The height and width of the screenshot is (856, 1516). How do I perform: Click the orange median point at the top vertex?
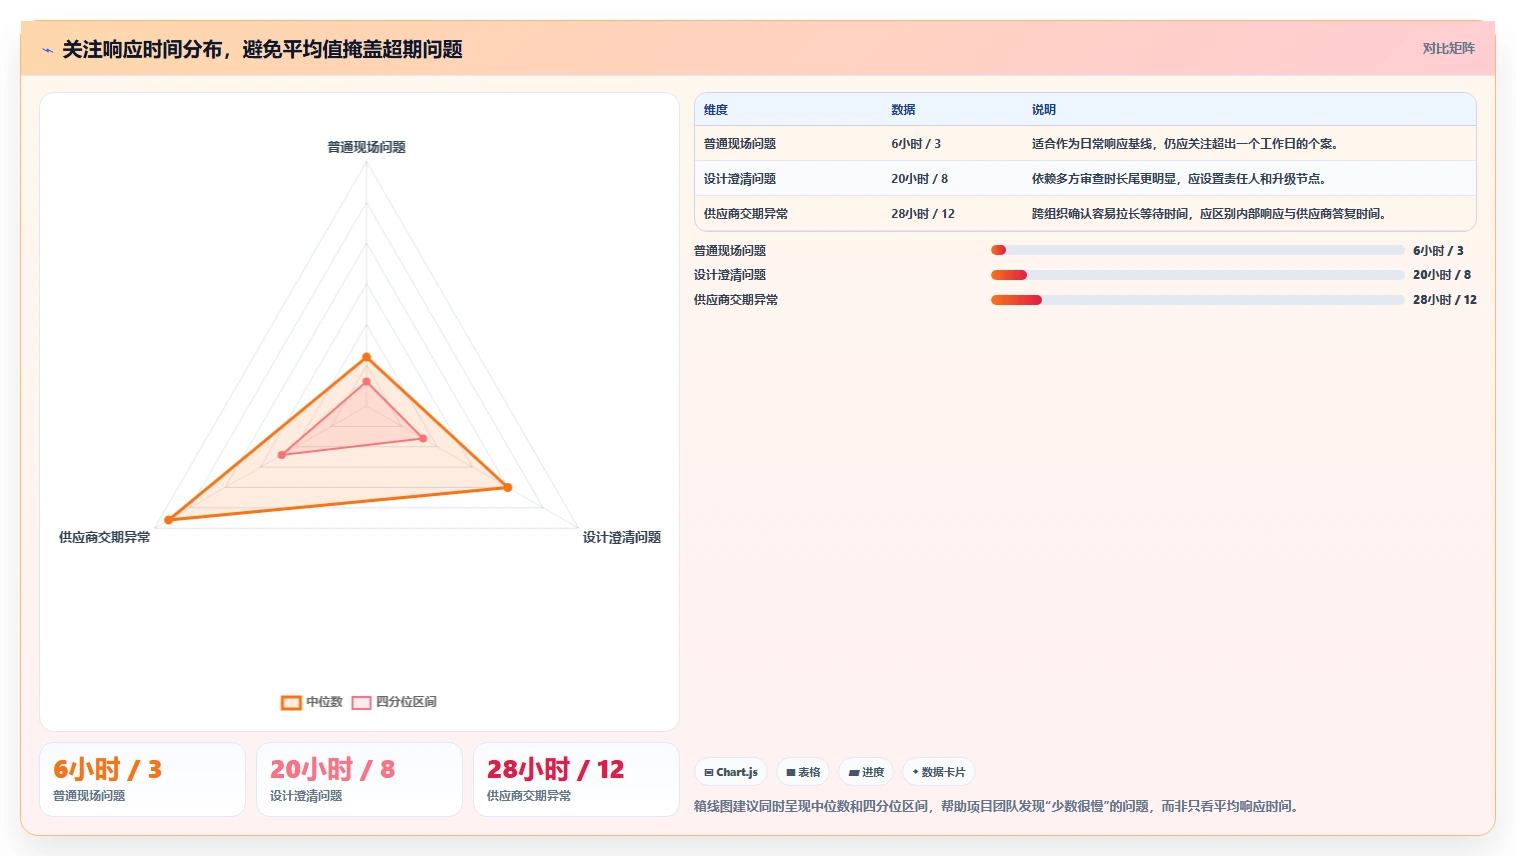click(x=367, y=357)
